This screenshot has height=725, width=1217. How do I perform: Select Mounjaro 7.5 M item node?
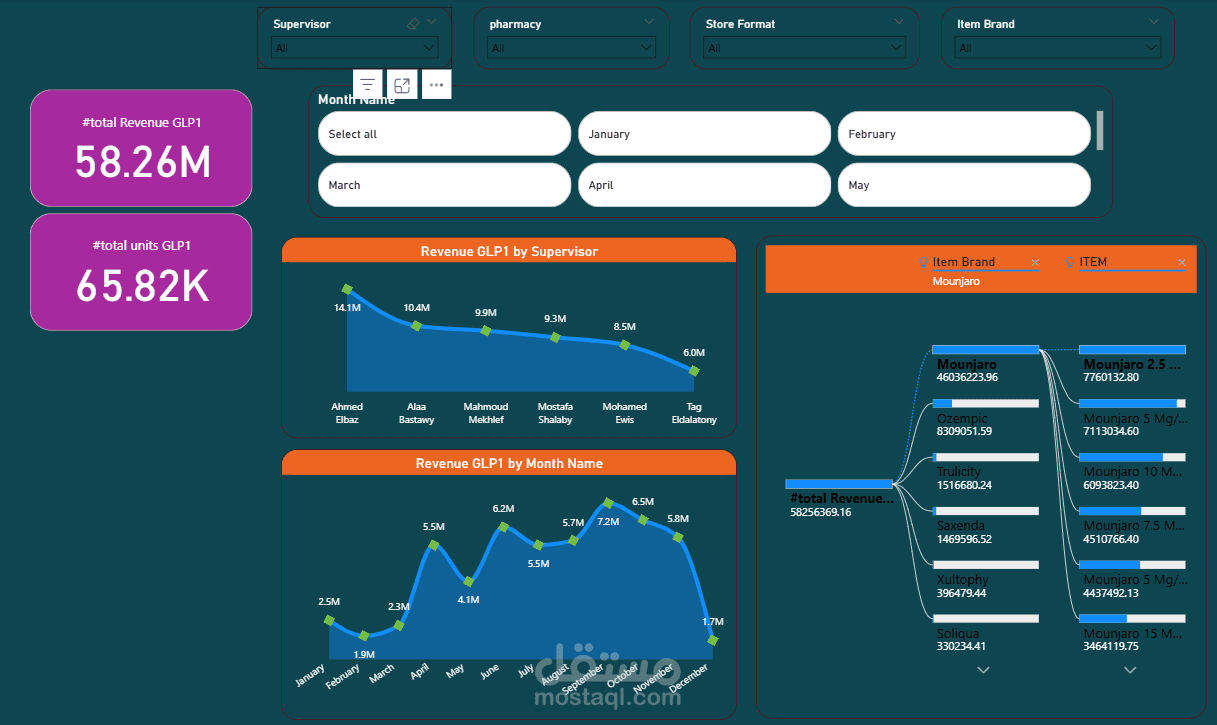[x=1132, y=526]
